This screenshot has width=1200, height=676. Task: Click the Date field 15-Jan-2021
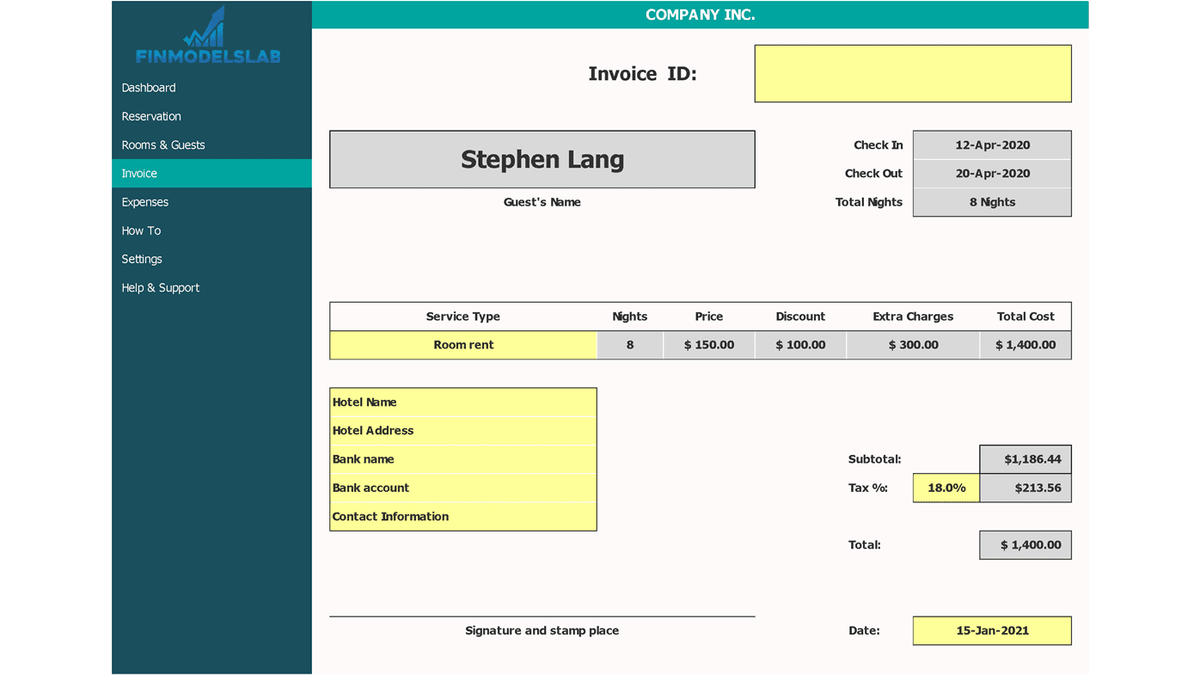(992, 631)
